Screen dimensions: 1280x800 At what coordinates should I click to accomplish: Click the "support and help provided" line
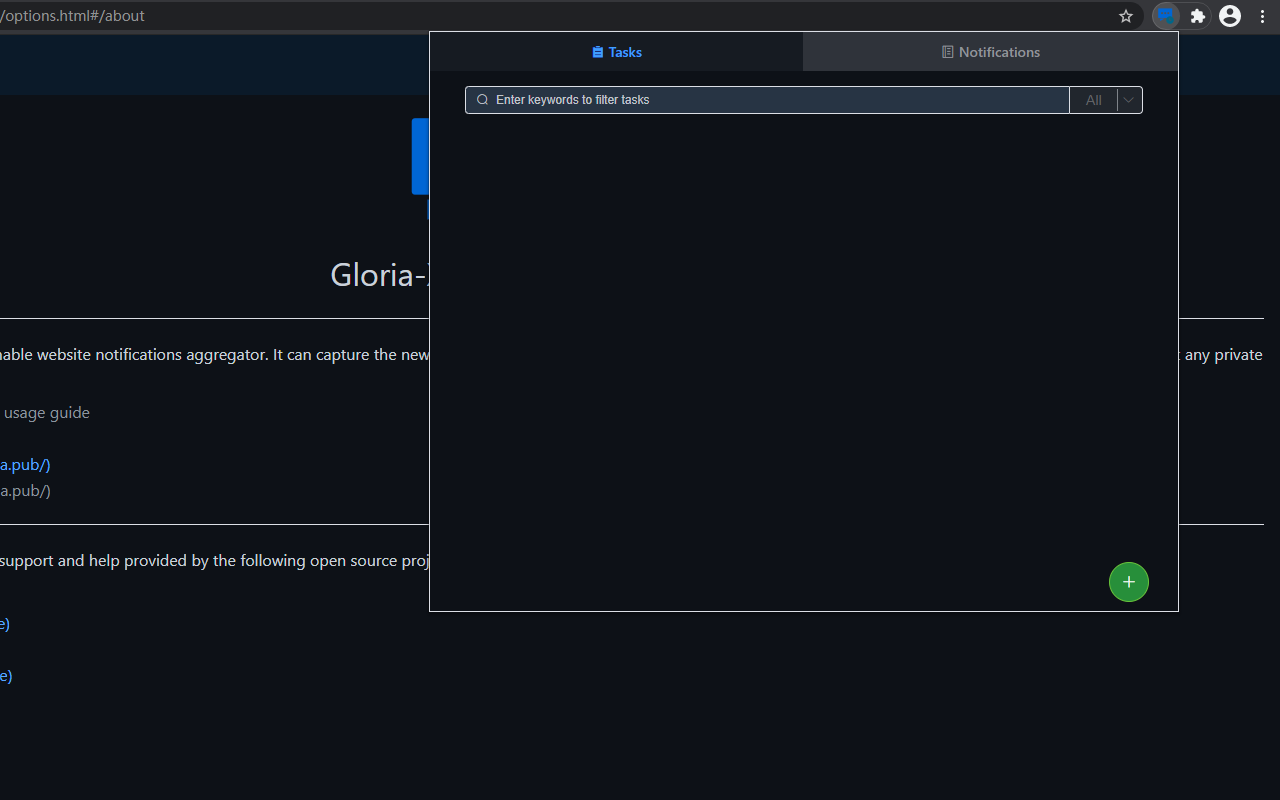[215, 561]
